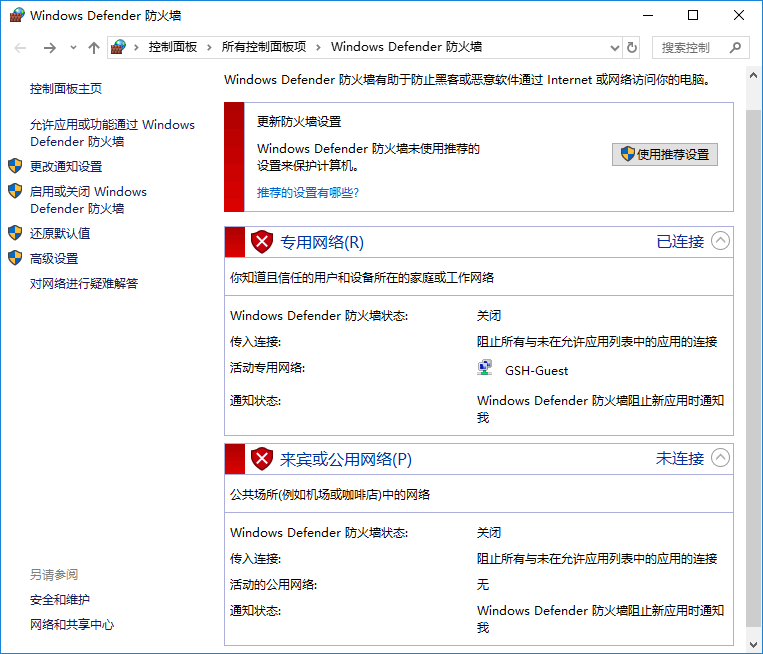Refresh the page with the refresh button
Viewport: 763px width, 654px height.
(632, 48)
